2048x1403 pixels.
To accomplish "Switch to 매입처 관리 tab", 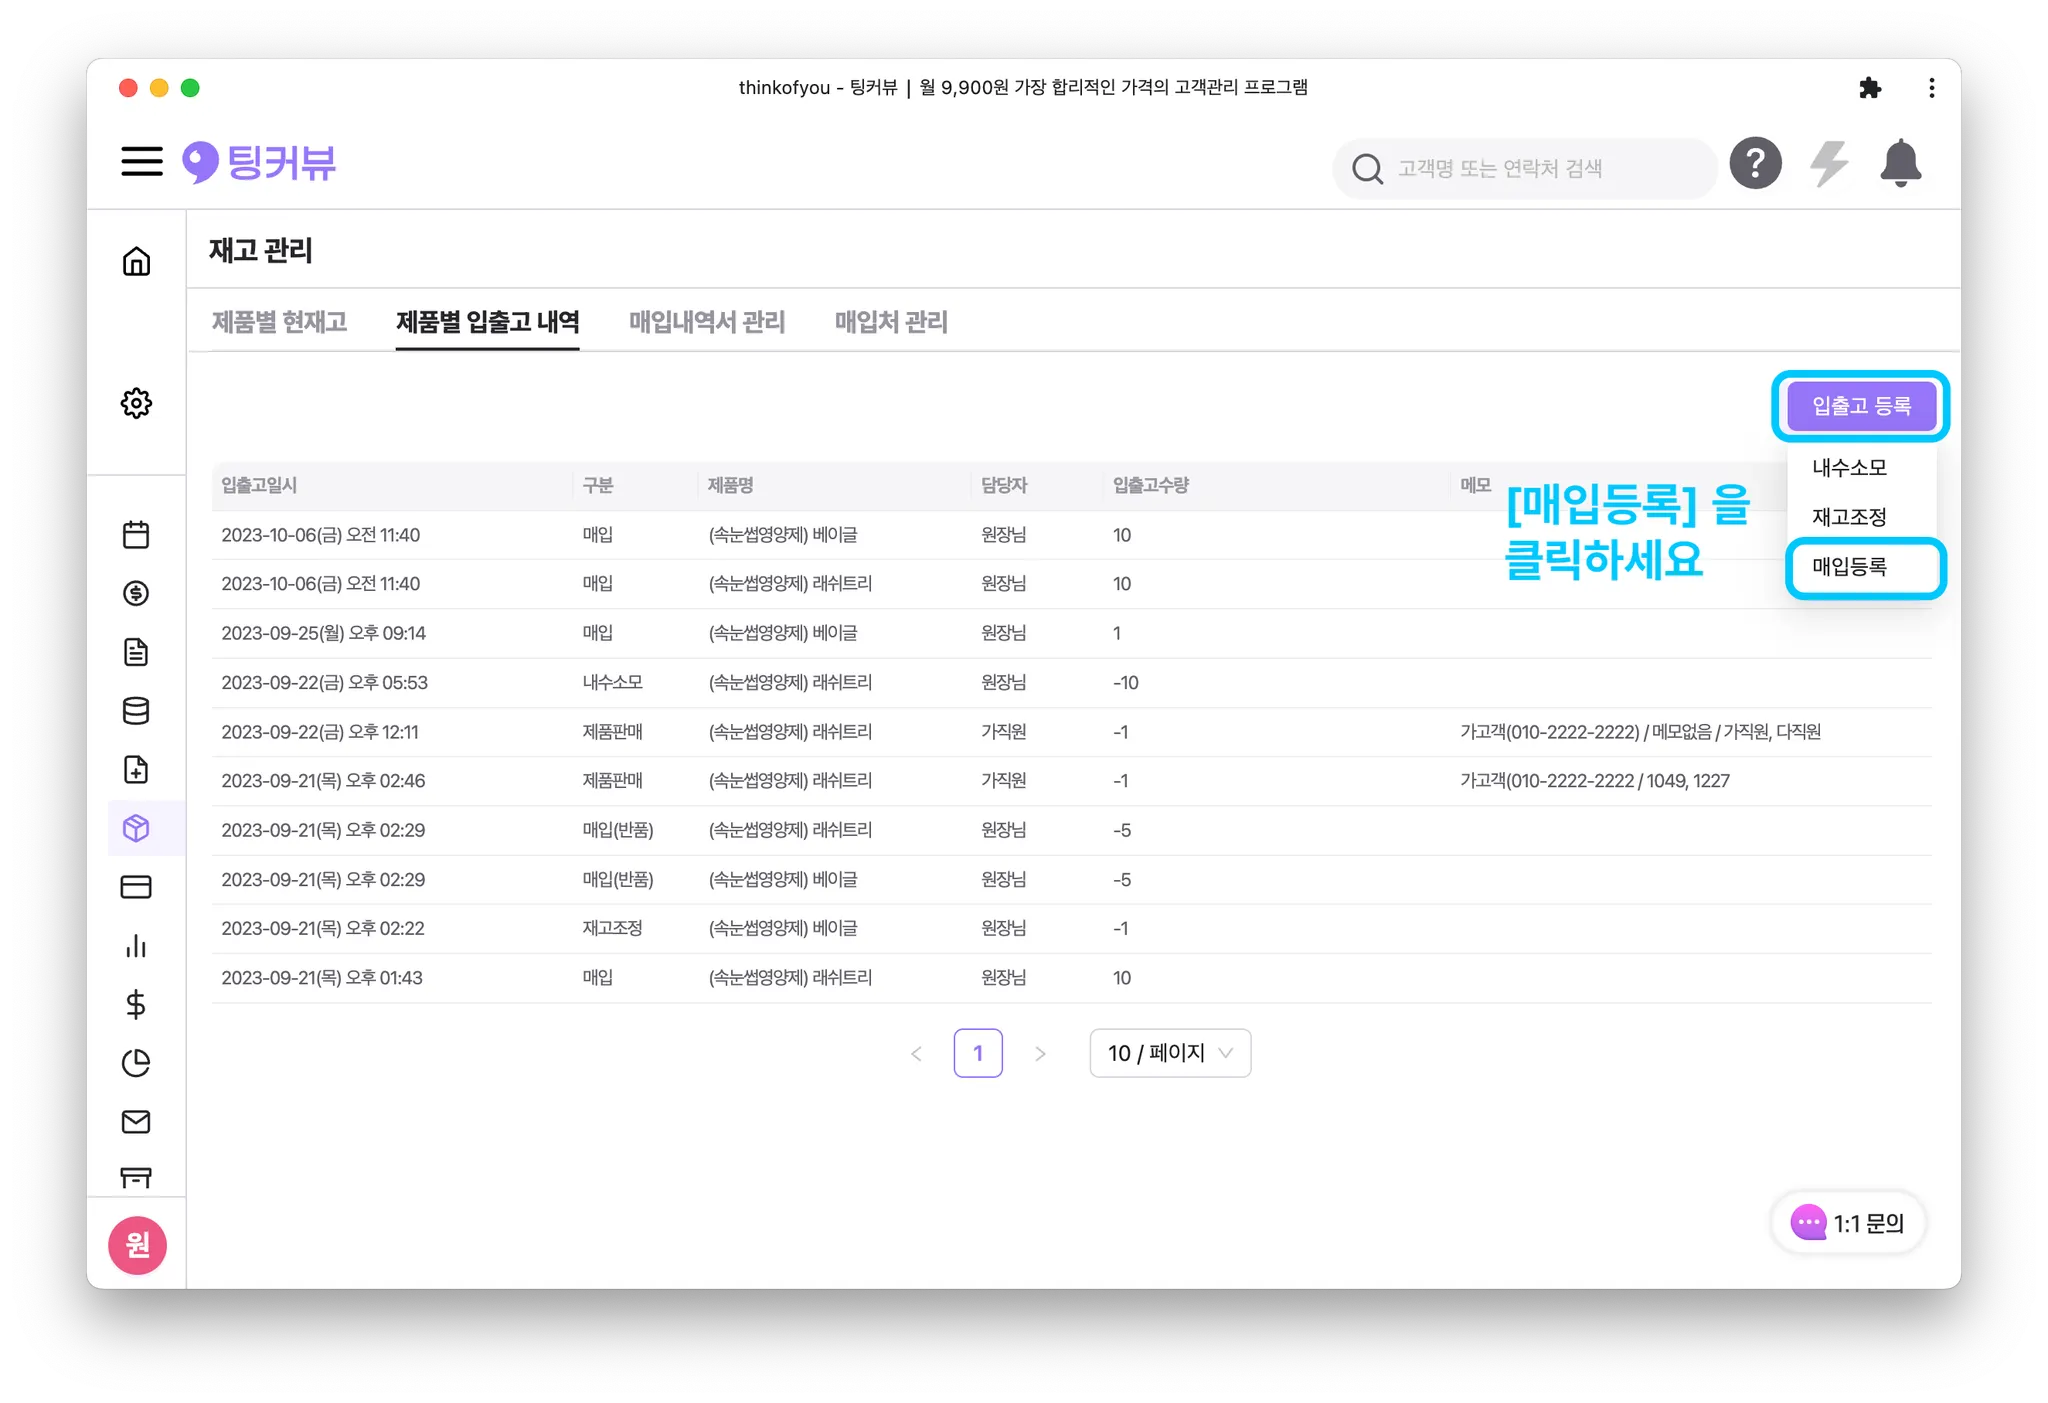I will (891, 322).
